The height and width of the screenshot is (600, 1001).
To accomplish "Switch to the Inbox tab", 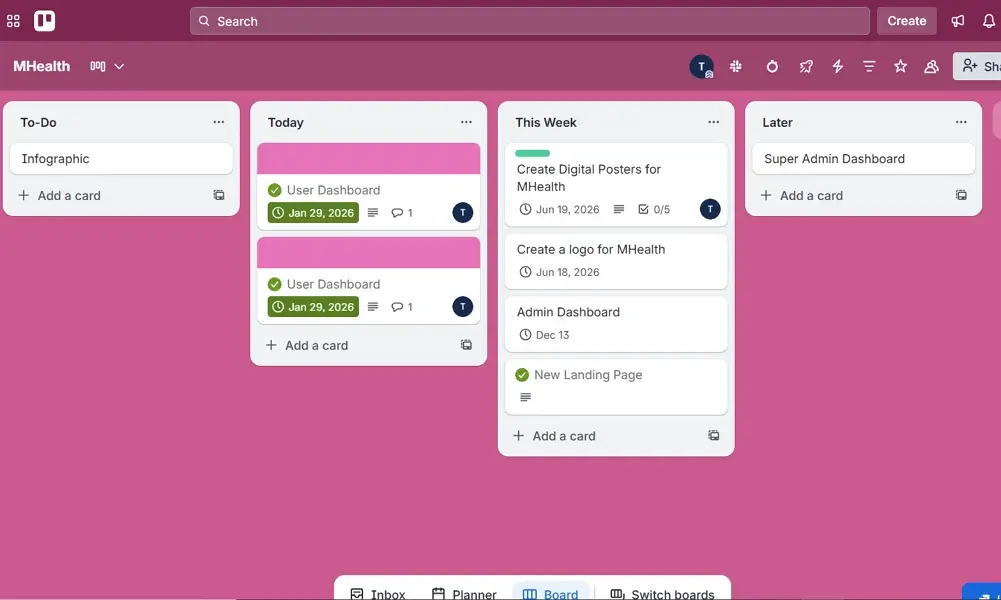I will (x=378, y=592).
